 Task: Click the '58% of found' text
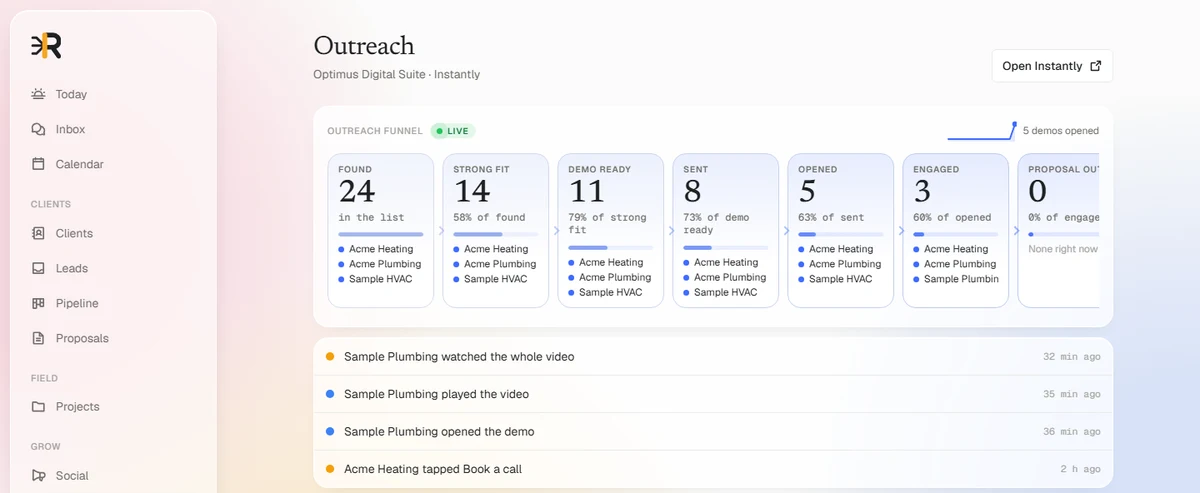point(489,217)
